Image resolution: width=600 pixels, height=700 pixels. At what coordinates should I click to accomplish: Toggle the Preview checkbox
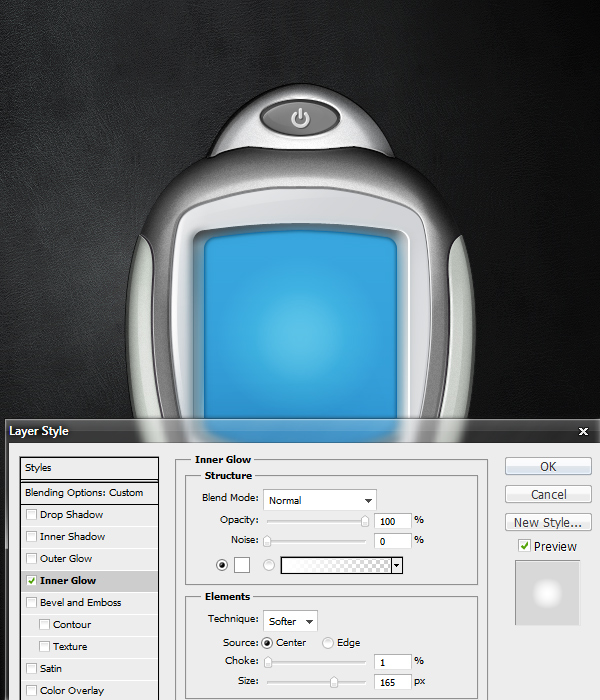(524, 546)
